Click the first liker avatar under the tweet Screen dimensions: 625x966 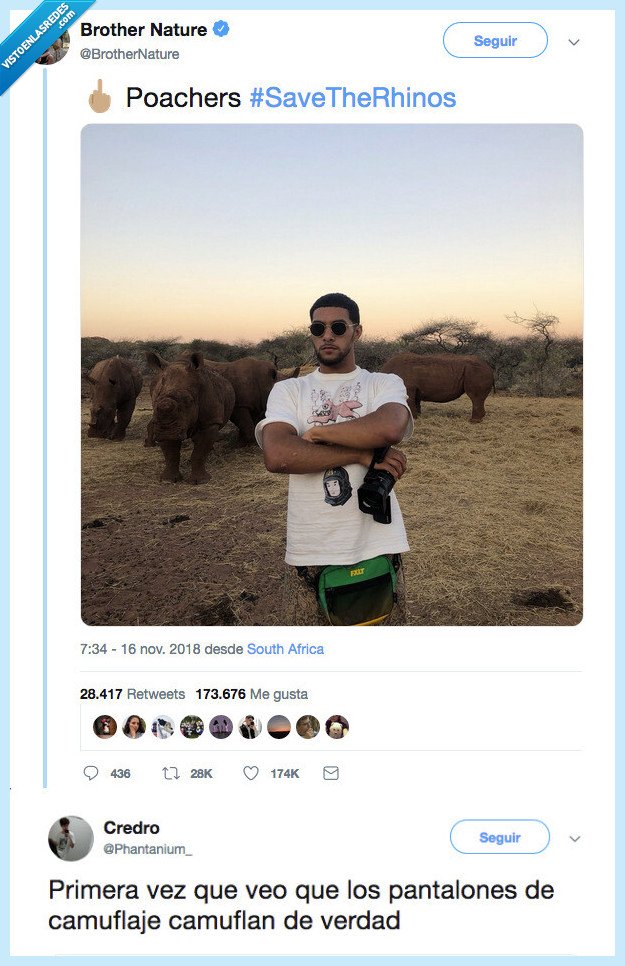point(102,726)
